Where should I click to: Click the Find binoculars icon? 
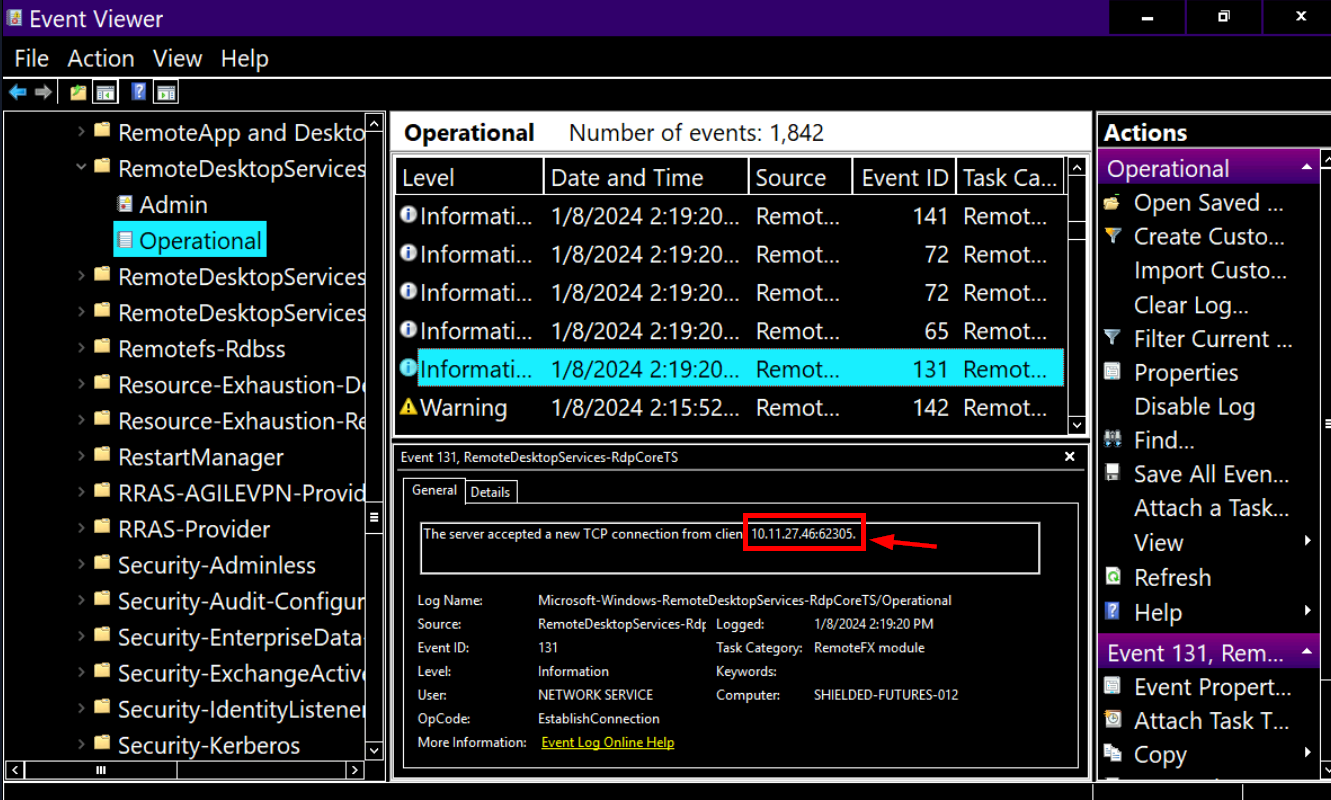(x=1113, y=440)
